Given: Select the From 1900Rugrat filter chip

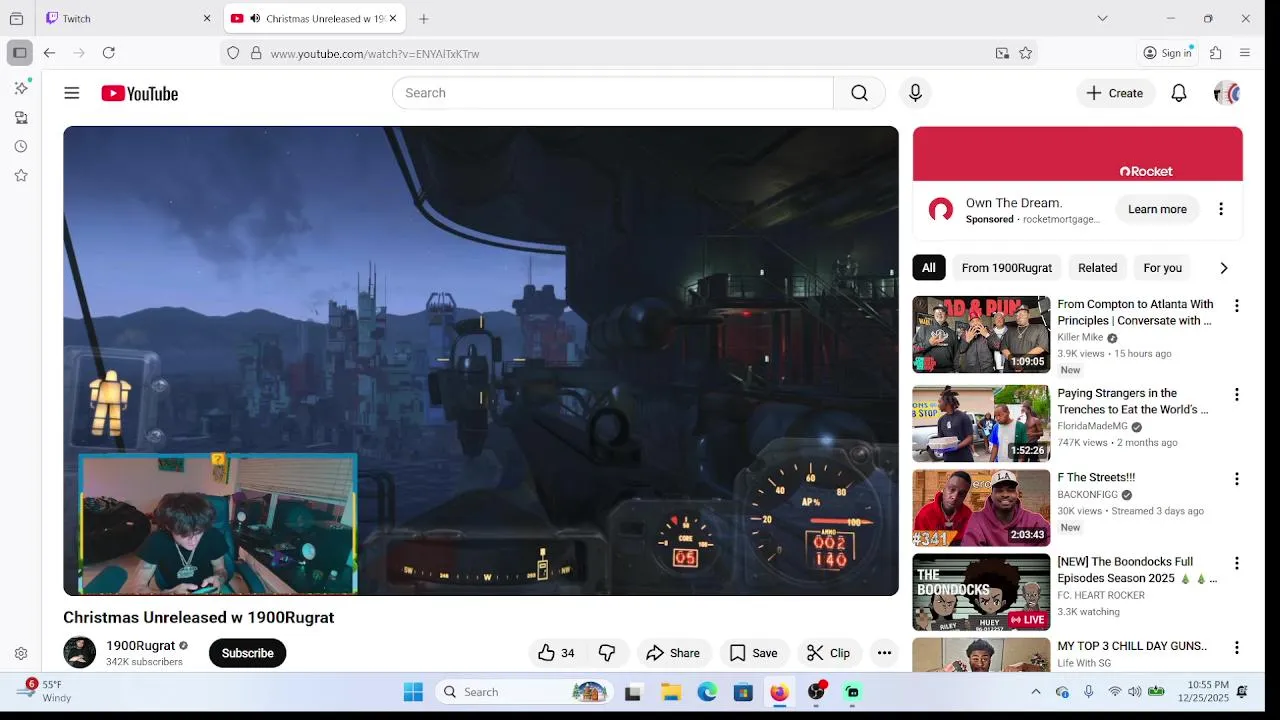Looking at the screenshot, I should [x=1006, y=268].
